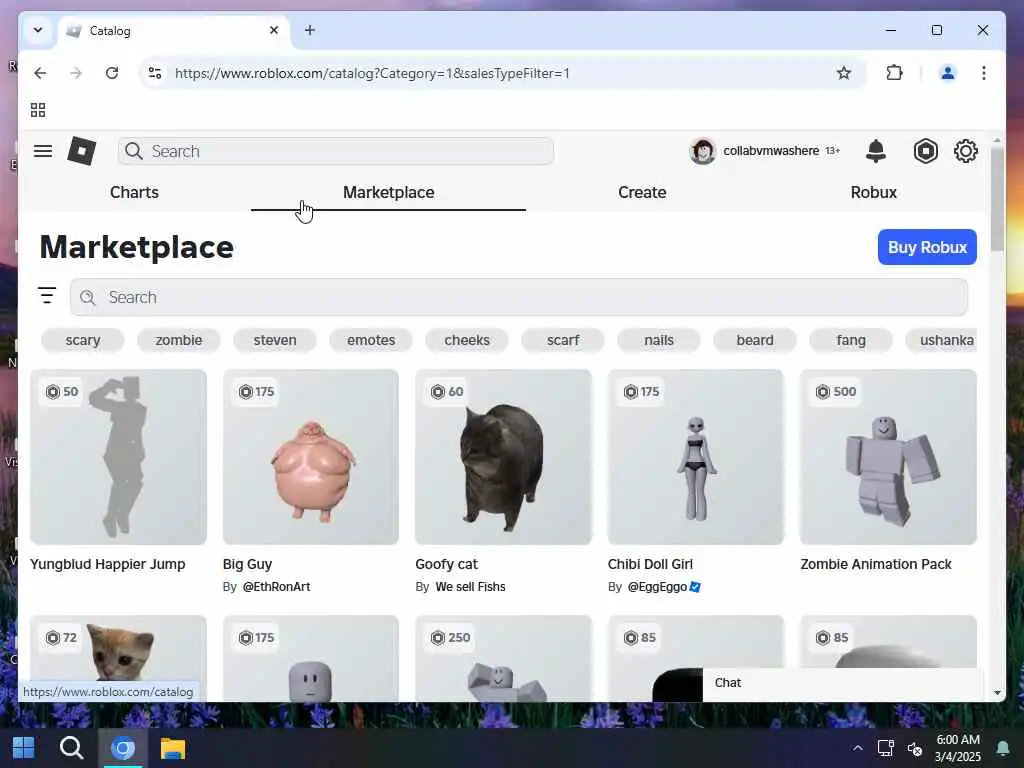
Task: Select the fang suggestion chip
Action: coord(850,340)
